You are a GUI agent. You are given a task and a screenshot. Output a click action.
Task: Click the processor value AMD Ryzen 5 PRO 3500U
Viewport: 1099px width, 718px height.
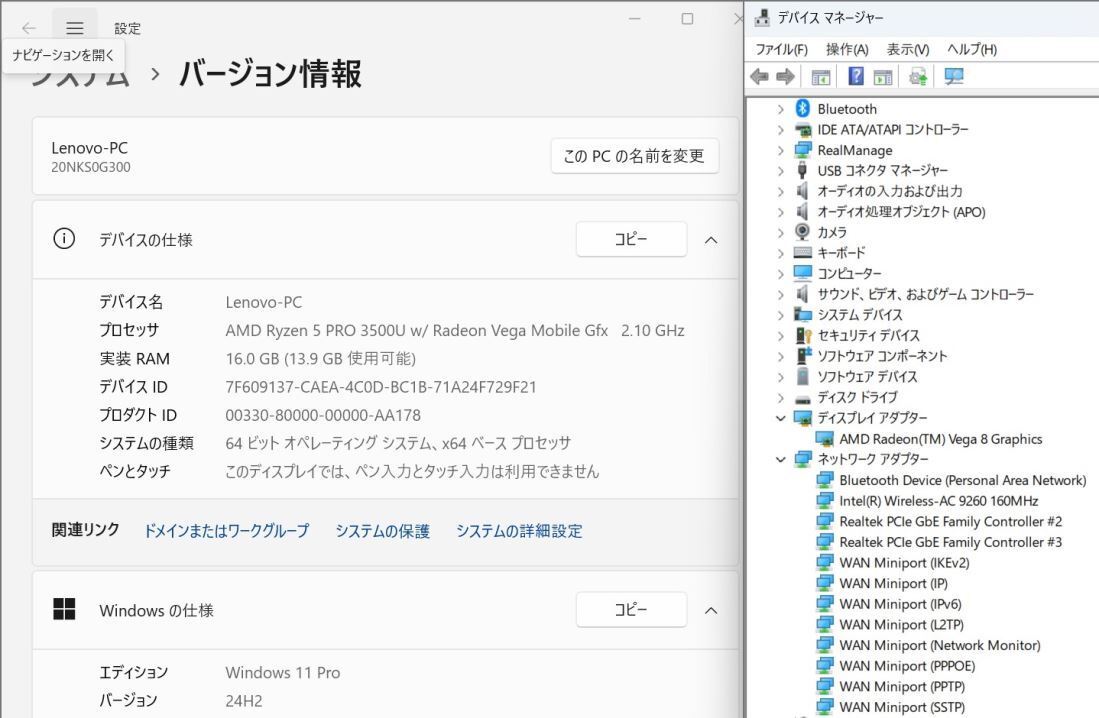click(x=455, y=330)
